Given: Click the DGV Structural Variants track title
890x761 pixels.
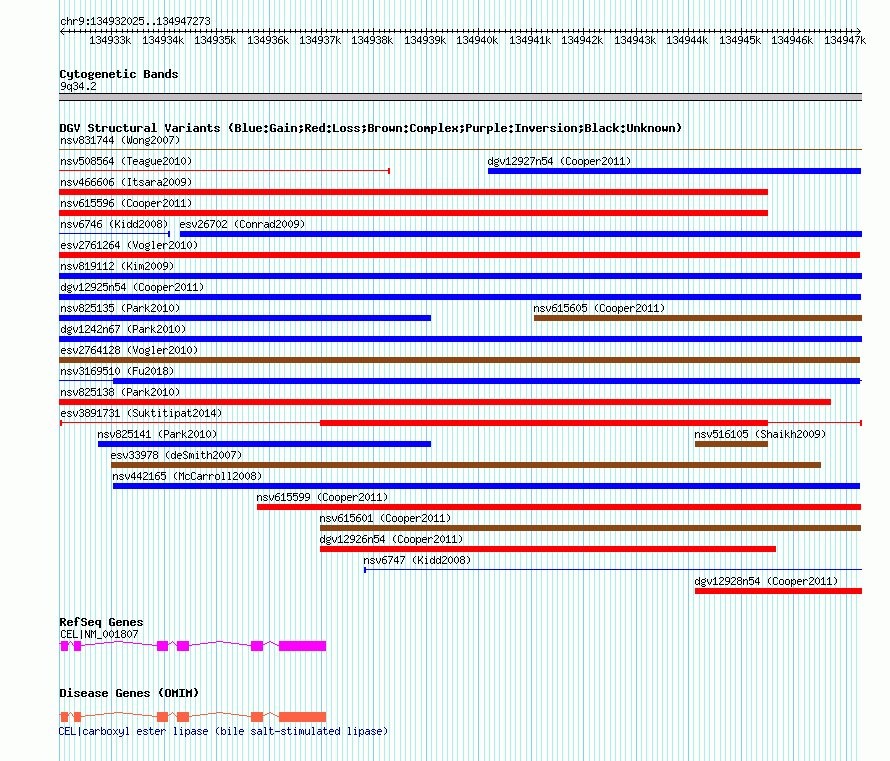Looking at the screenshot, I should (x=370, y=128).
